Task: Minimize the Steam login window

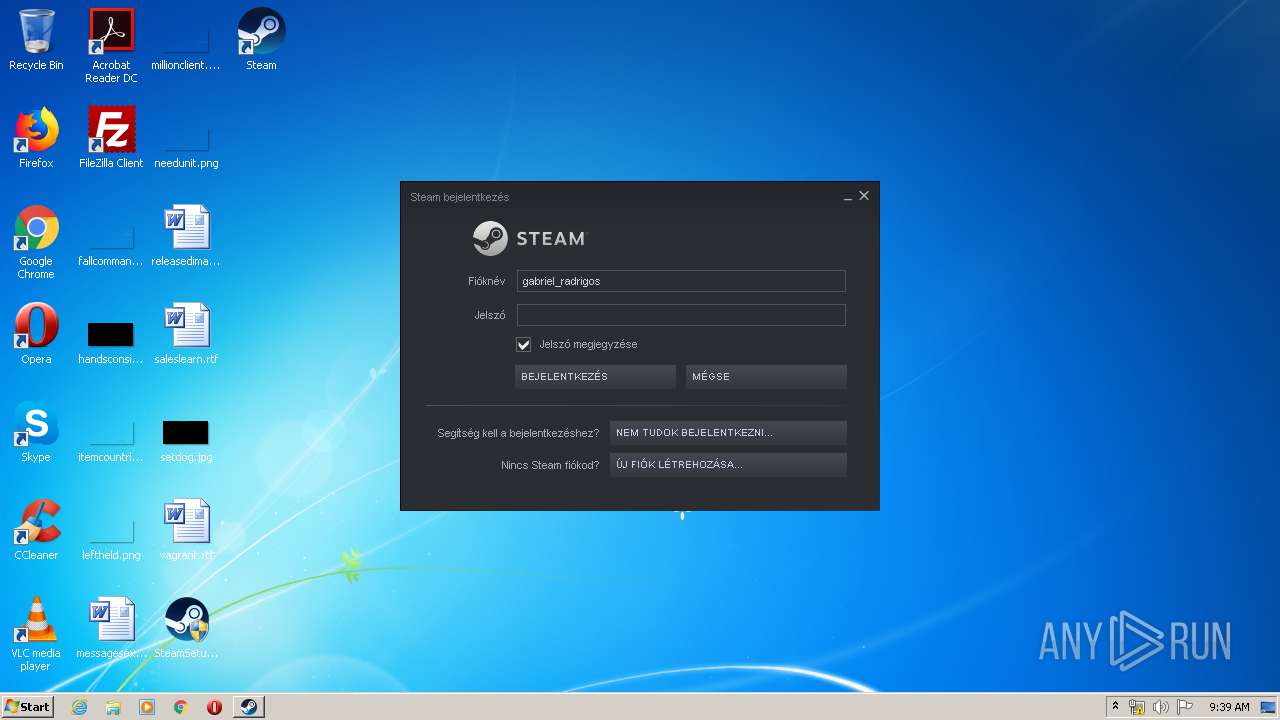Action: coord(848,197)
